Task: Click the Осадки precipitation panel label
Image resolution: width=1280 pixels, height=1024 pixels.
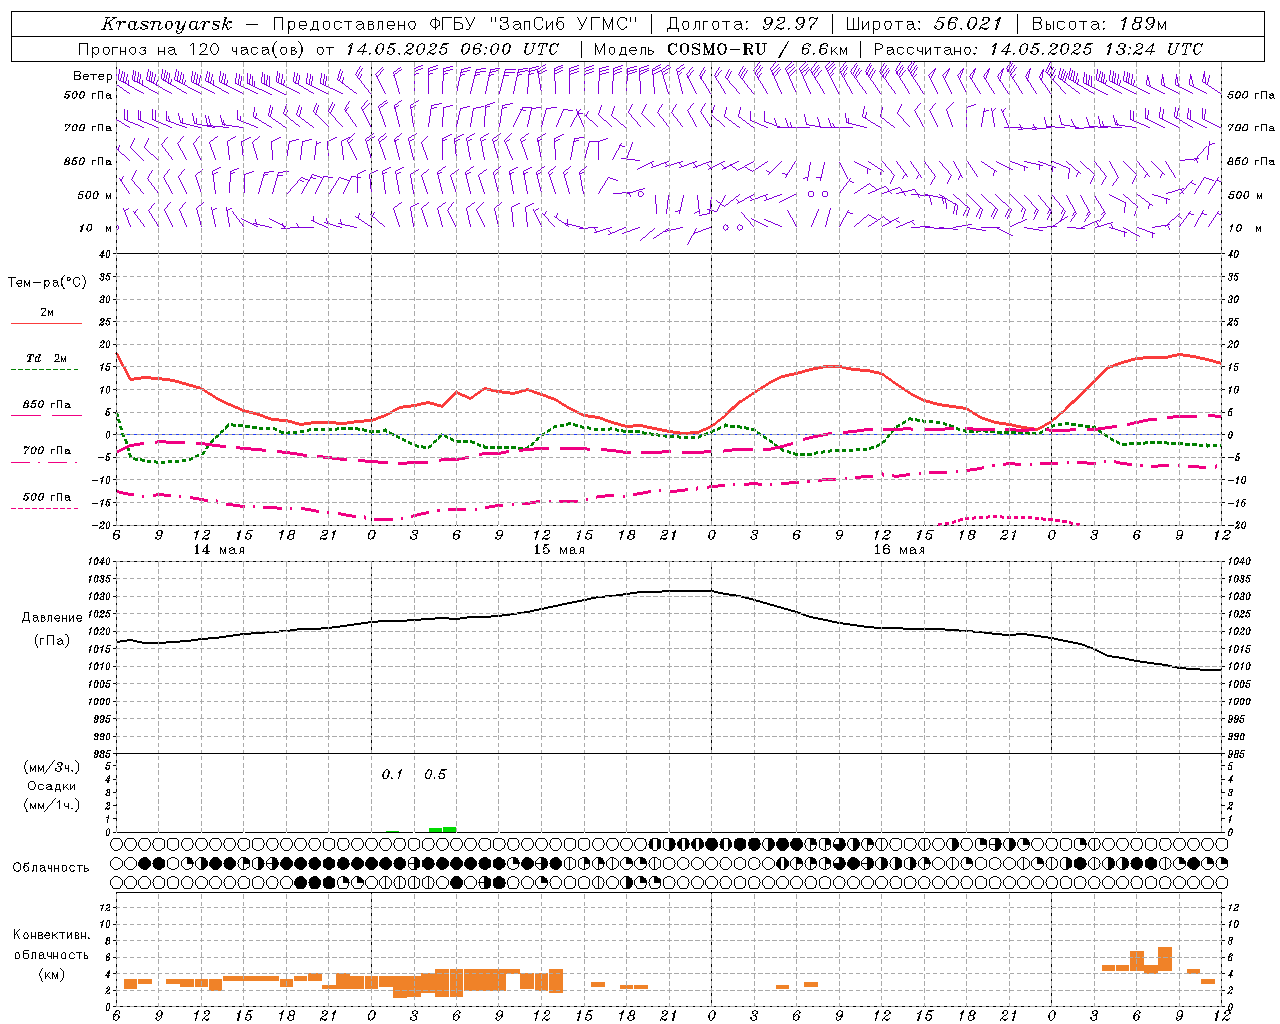Action: 50,786
